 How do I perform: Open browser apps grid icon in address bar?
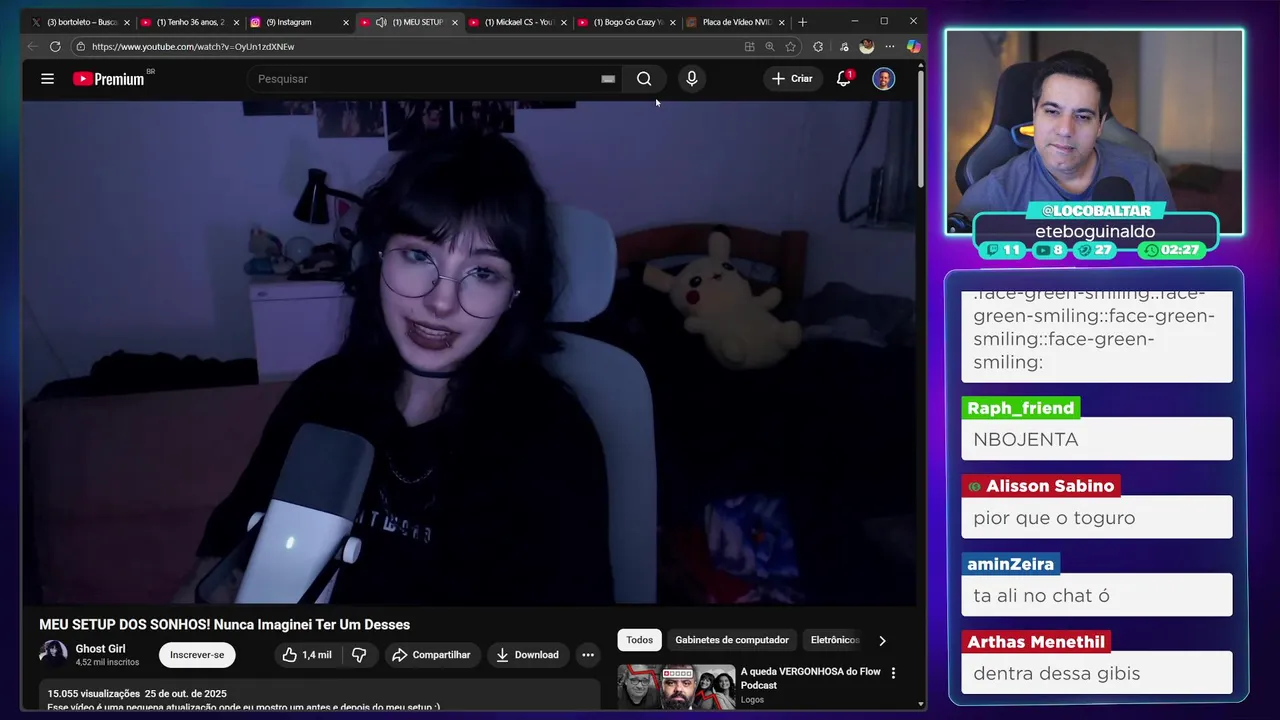(x=749, y=46)
